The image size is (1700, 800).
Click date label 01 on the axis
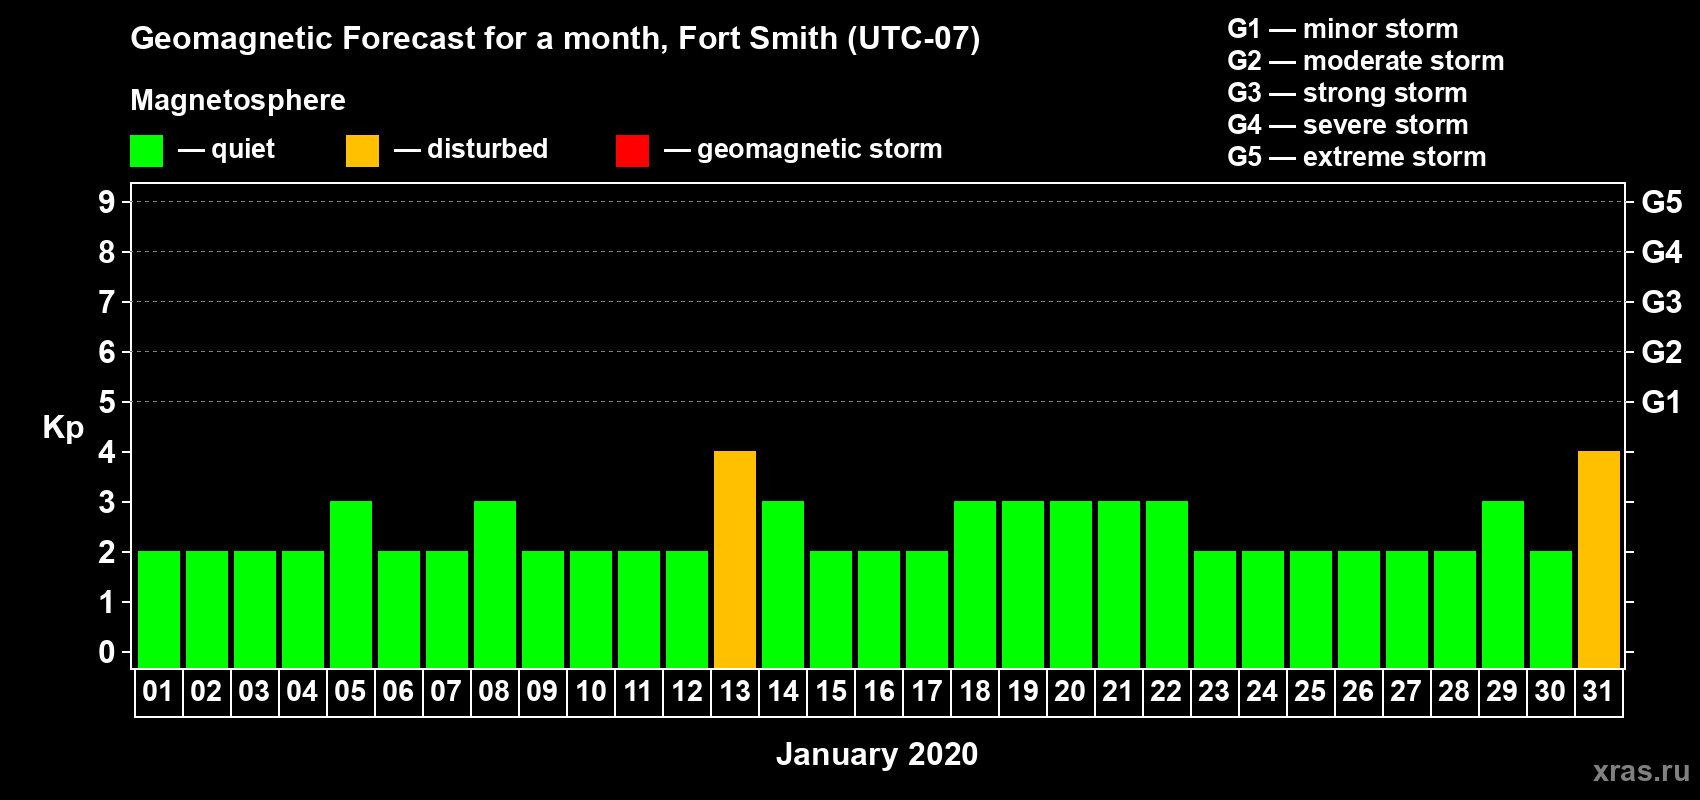[x=158, y=691]
